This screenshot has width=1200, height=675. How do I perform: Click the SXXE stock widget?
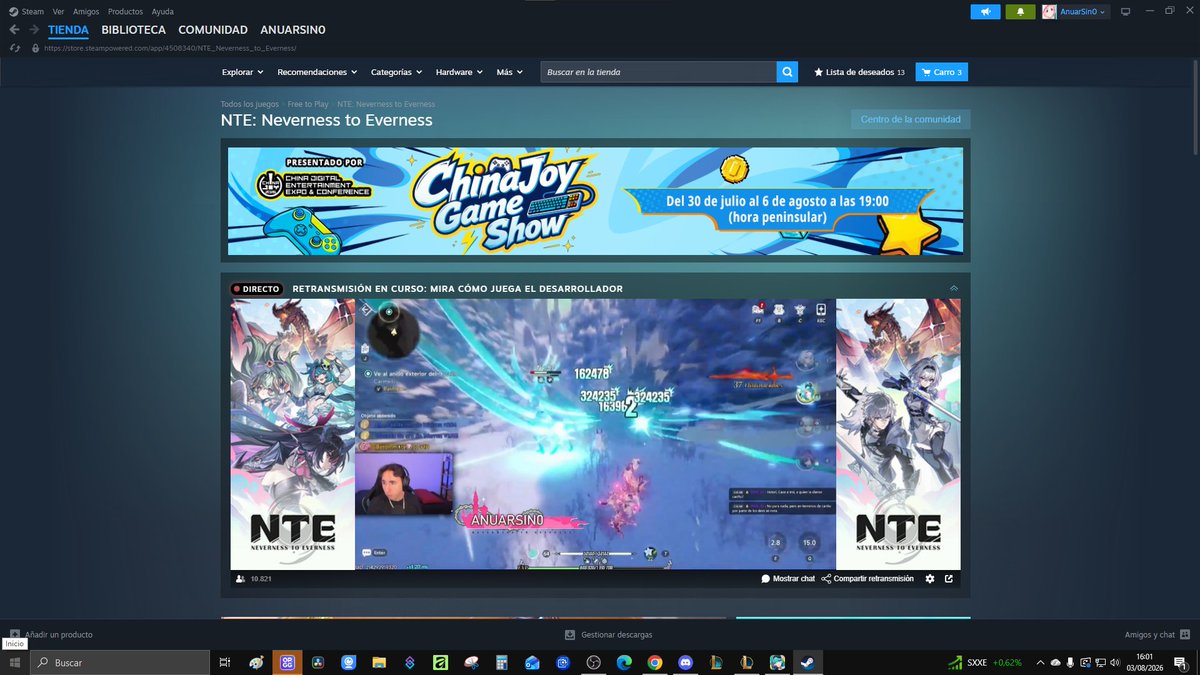[985, 662]
